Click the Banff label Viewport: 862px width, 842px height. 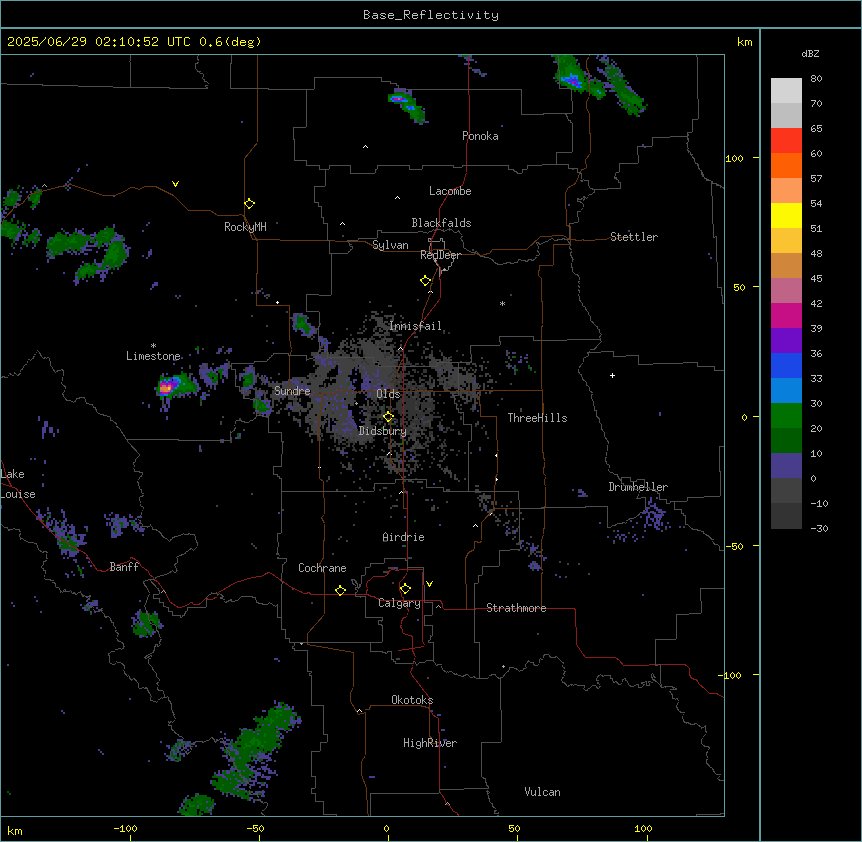tap(124, 567)
